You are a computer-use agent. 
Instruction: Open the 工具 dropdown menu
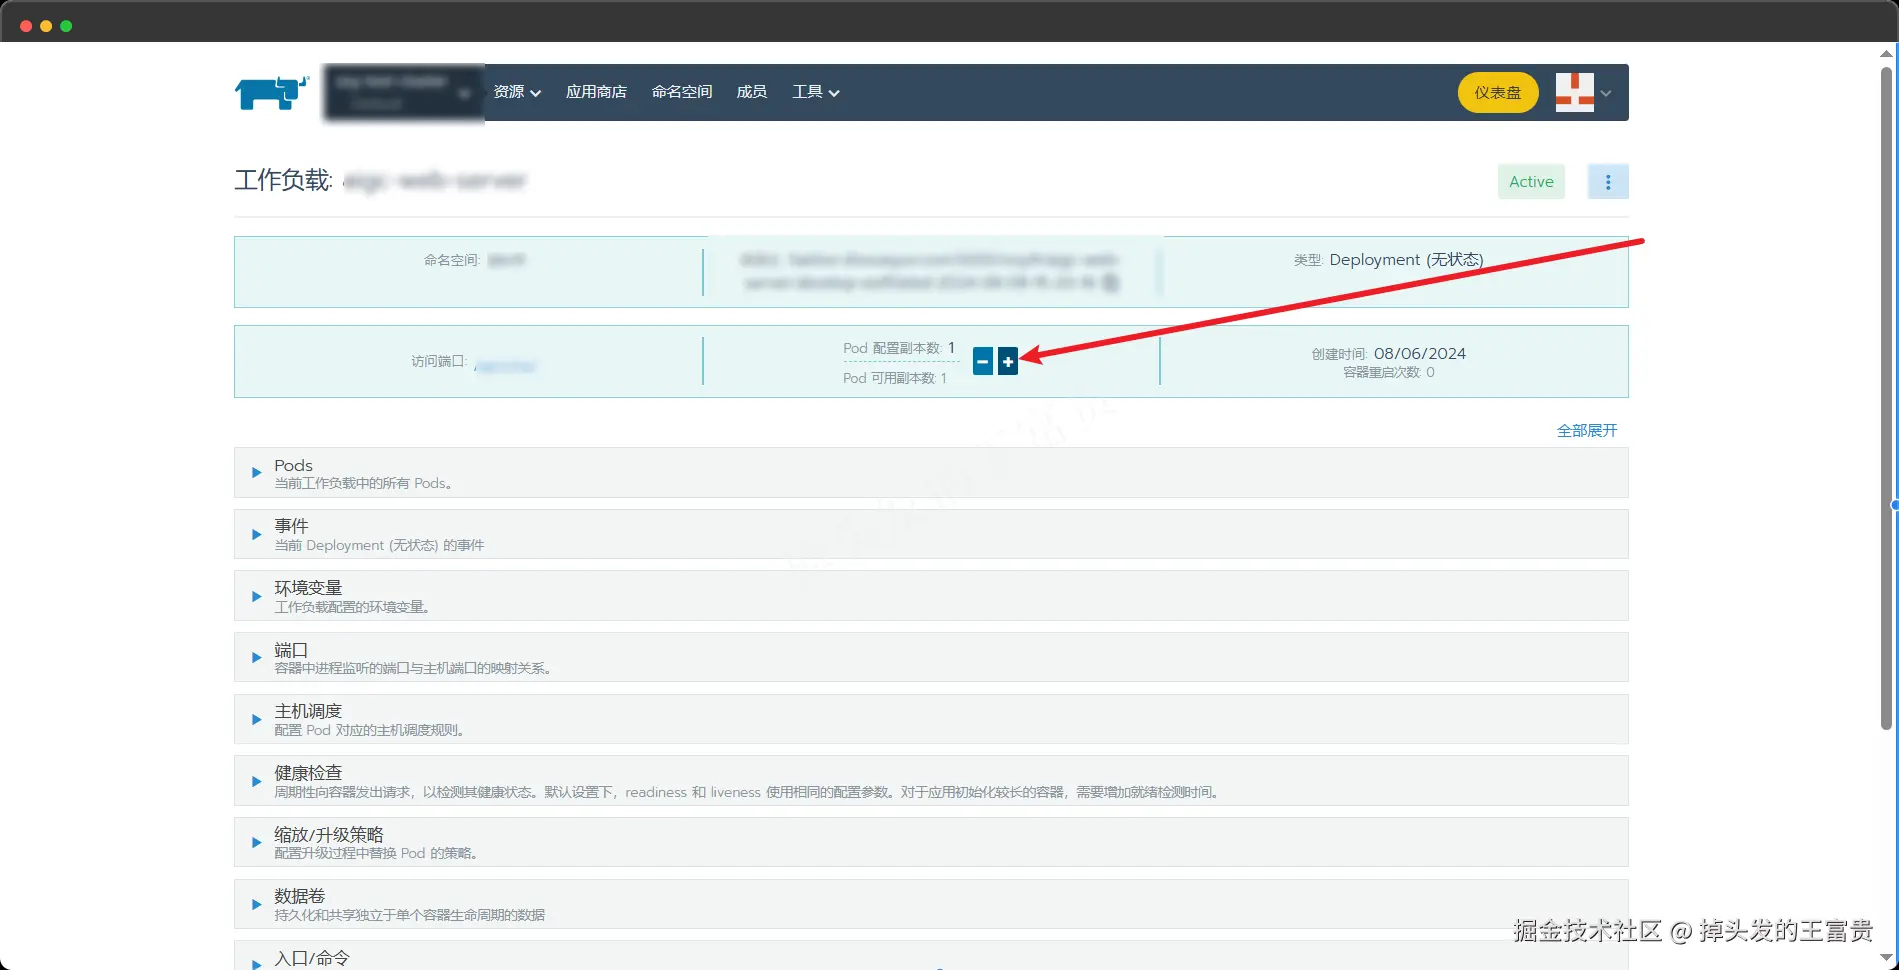click(x=816, y=92)
